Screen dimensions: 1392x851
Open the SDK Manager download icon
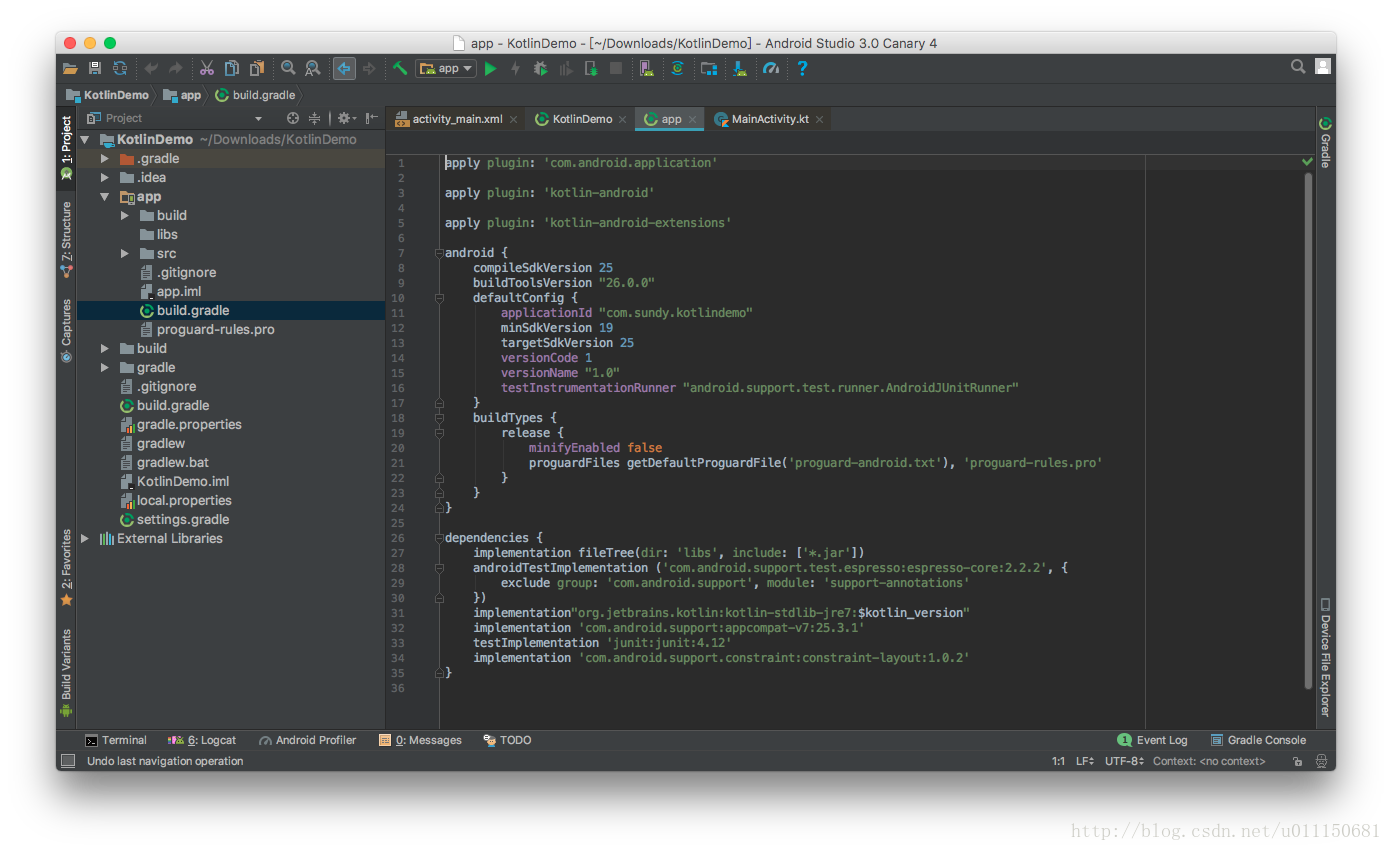740,68
